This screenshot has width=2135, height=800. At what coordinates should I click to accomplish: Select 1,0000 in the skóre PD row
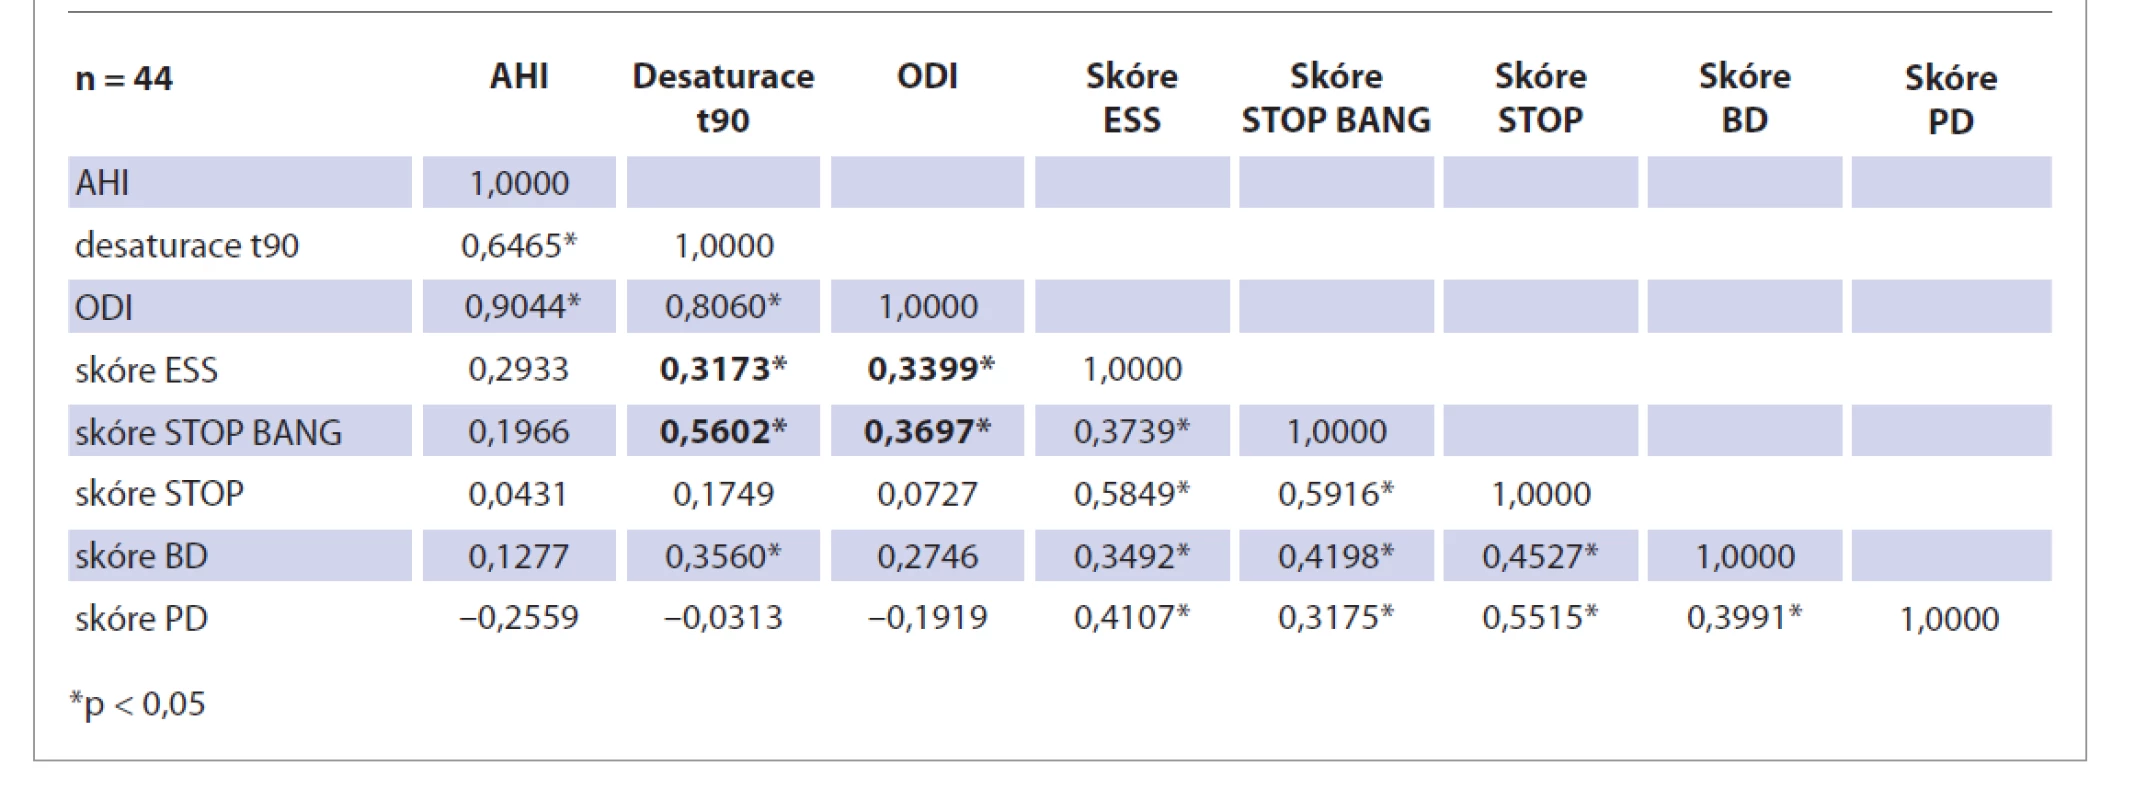1949,619
